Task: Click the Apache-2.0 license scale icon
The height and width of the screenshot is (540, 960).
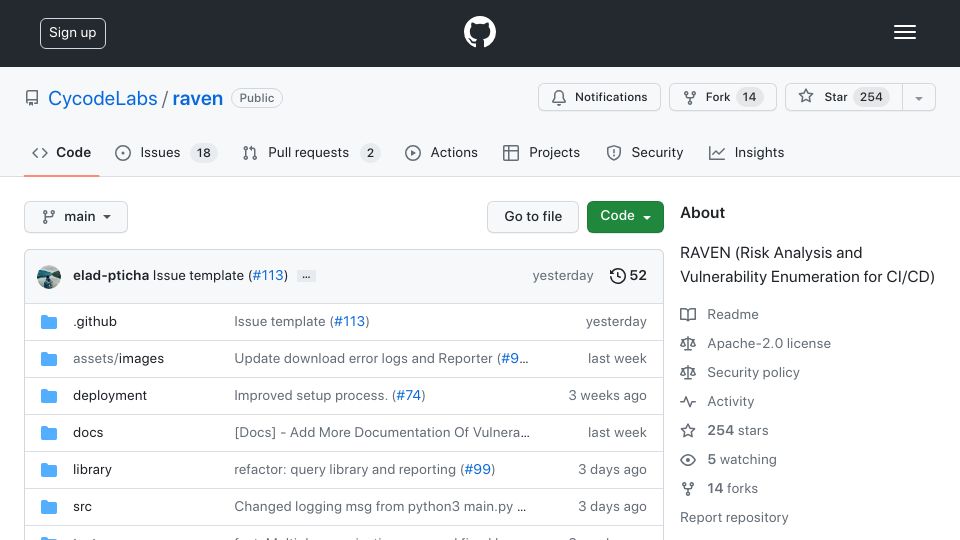Action: pos(688,343)
